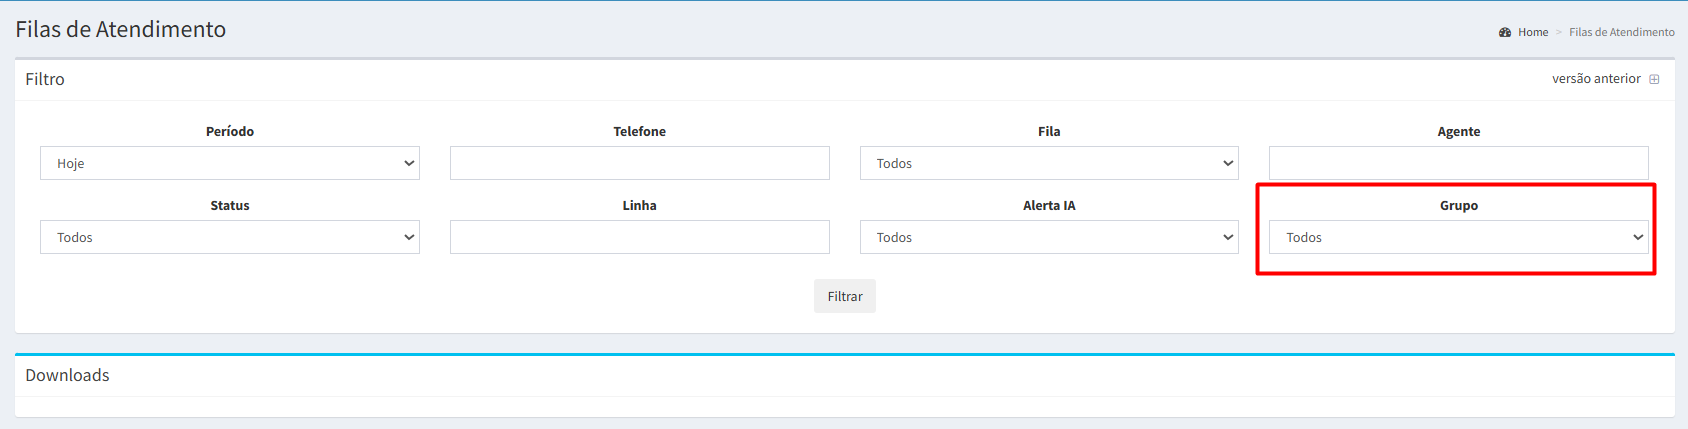Viewport: 1688px width, 429px height.
Task: Focus the Linha input field
Action: coord(639,237)
